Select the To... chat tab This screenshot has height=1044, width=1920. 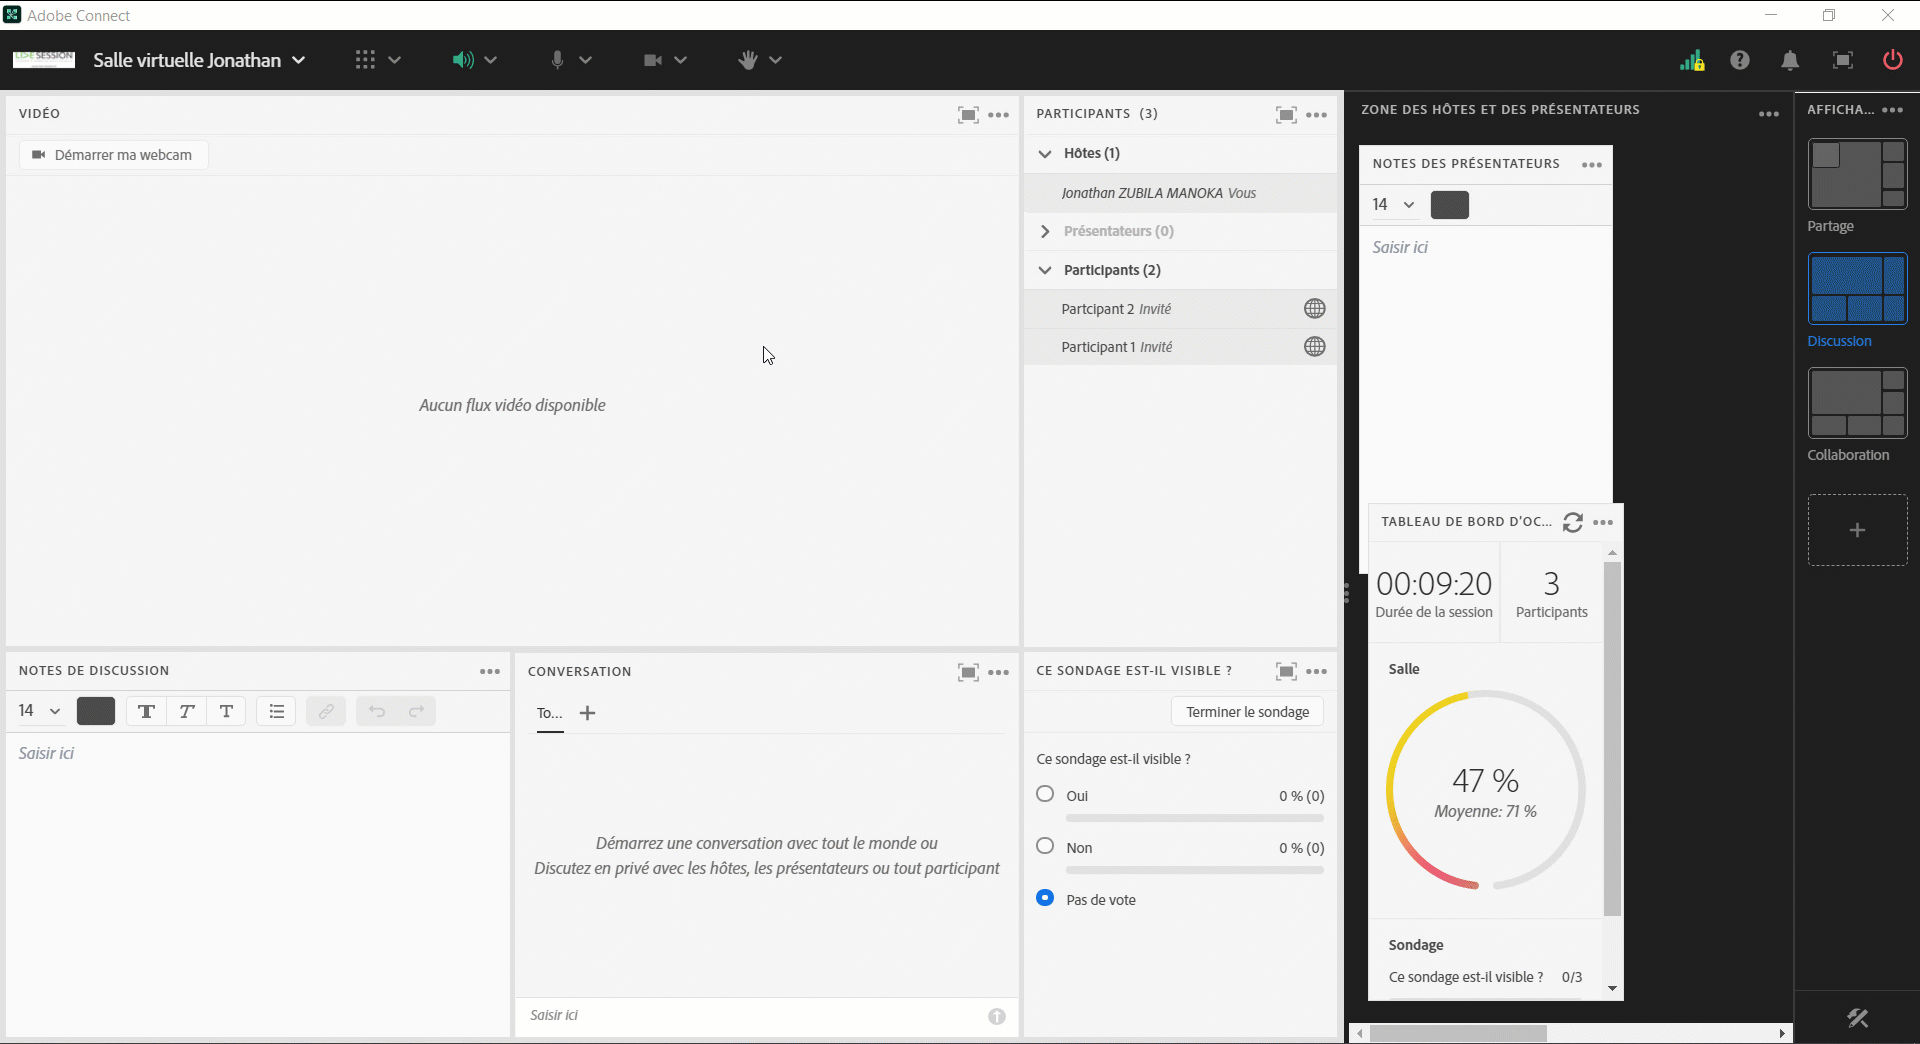click(x=550, y=714)
